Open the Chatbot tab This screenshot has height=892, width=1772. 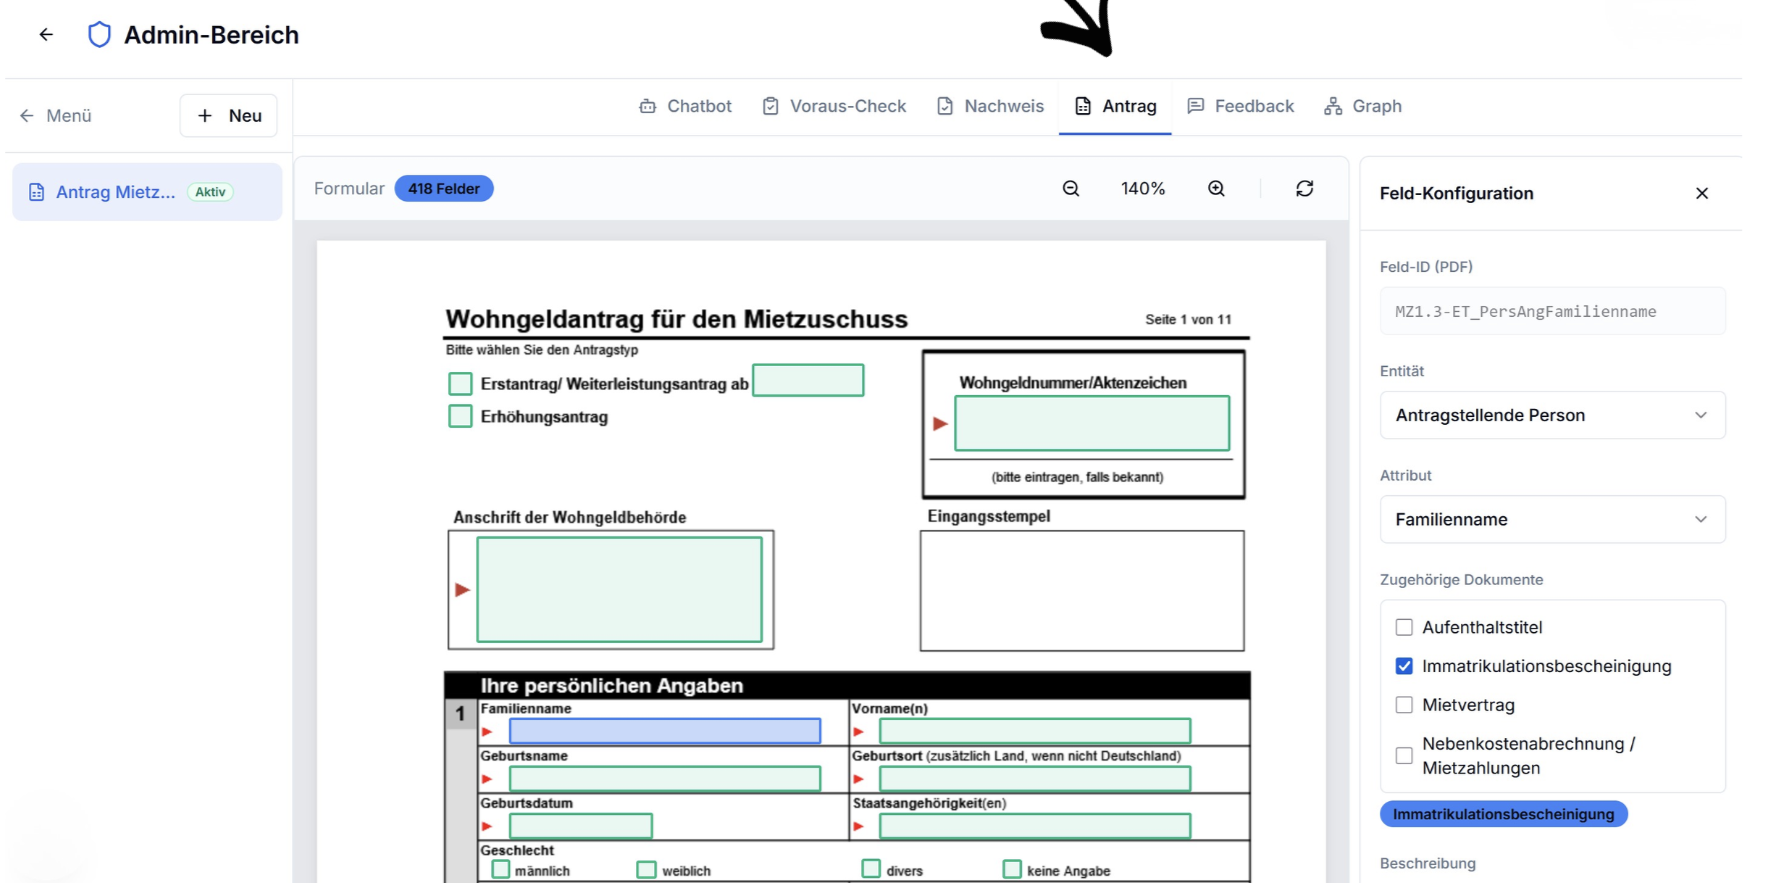coord(685,106)
